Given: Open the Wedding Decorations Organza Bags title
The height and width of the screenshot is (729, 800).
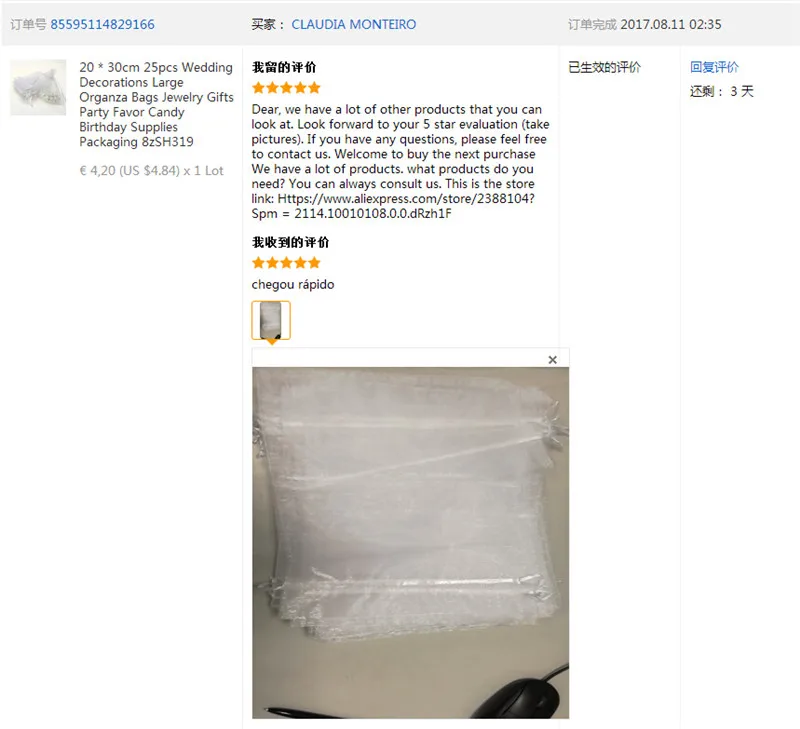Looking at the screenshot, I should (x=156, y=105).
